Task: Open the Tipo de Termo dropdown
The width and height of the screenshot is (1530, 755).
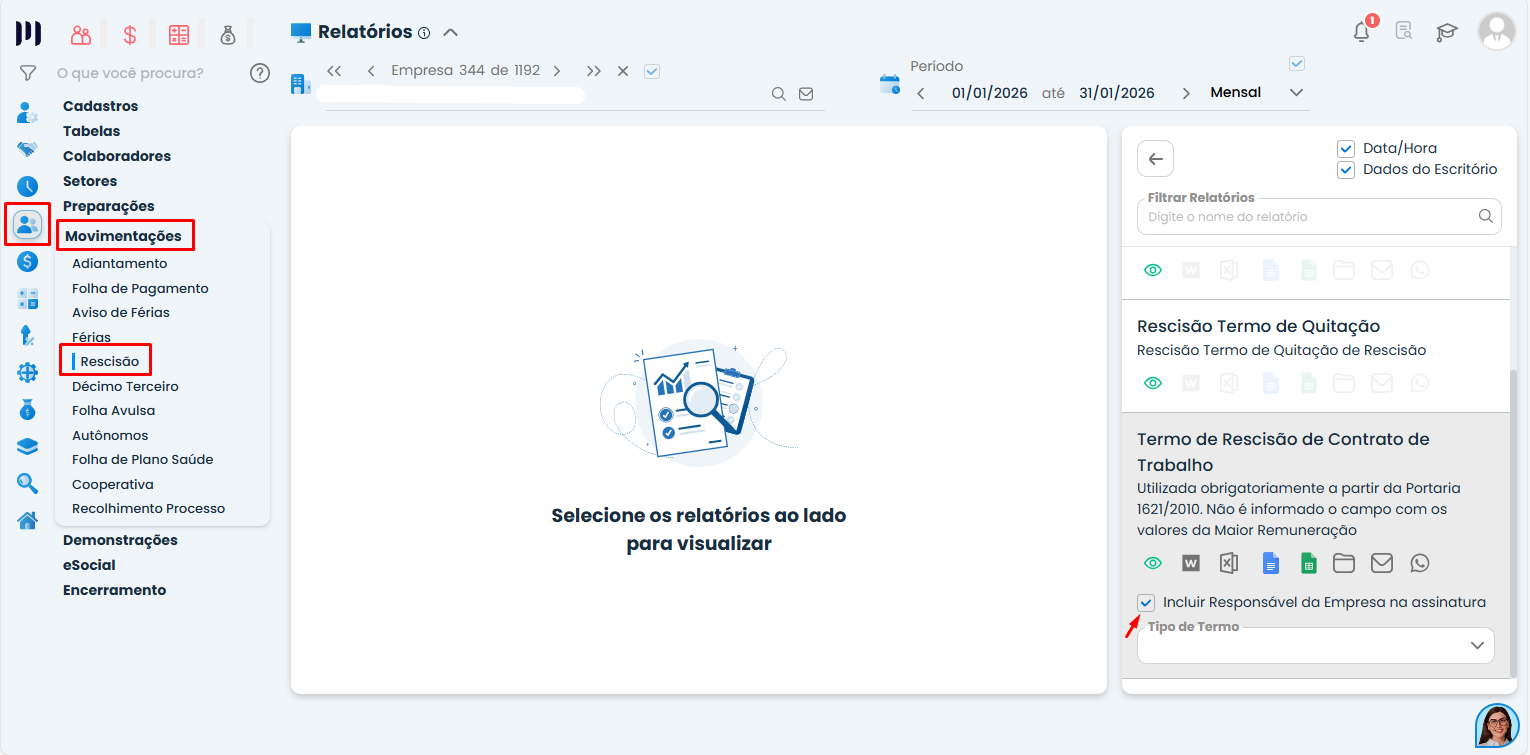Action: point(1316,646)
